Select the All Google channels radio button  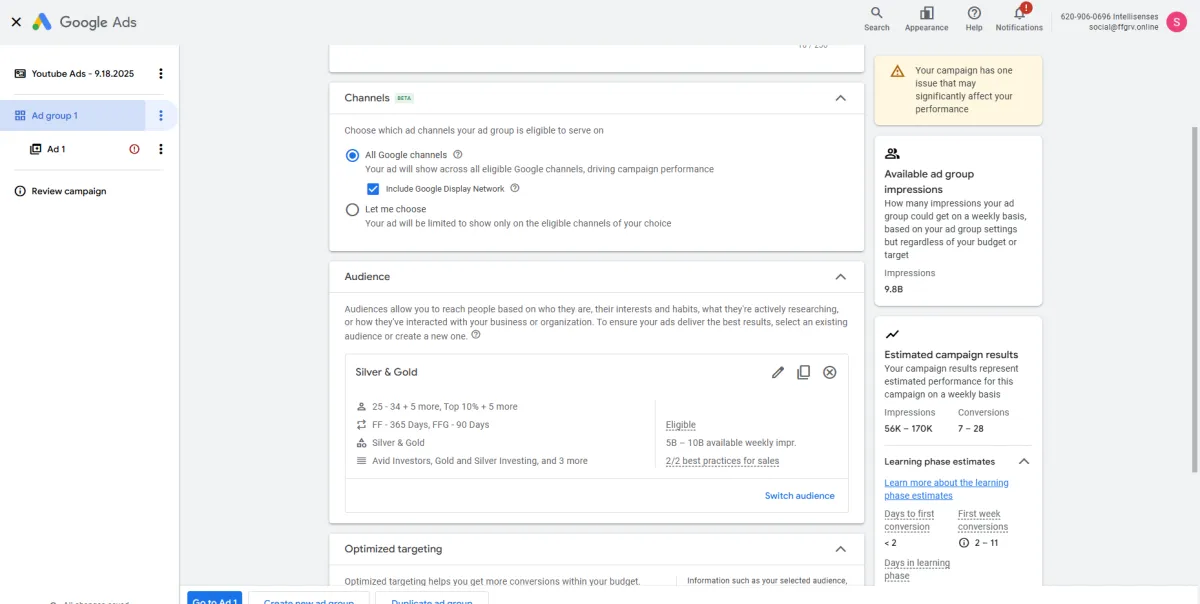(352, 155)
